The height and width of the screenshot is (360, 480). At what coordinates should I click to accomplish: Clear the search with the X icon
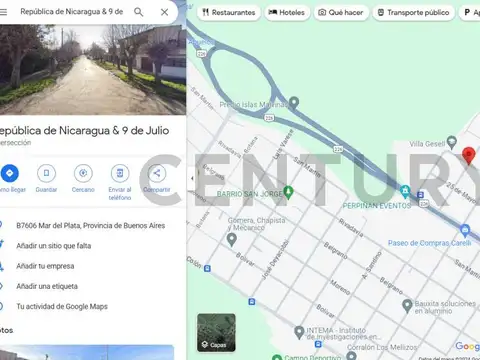(x=164, y=12)
